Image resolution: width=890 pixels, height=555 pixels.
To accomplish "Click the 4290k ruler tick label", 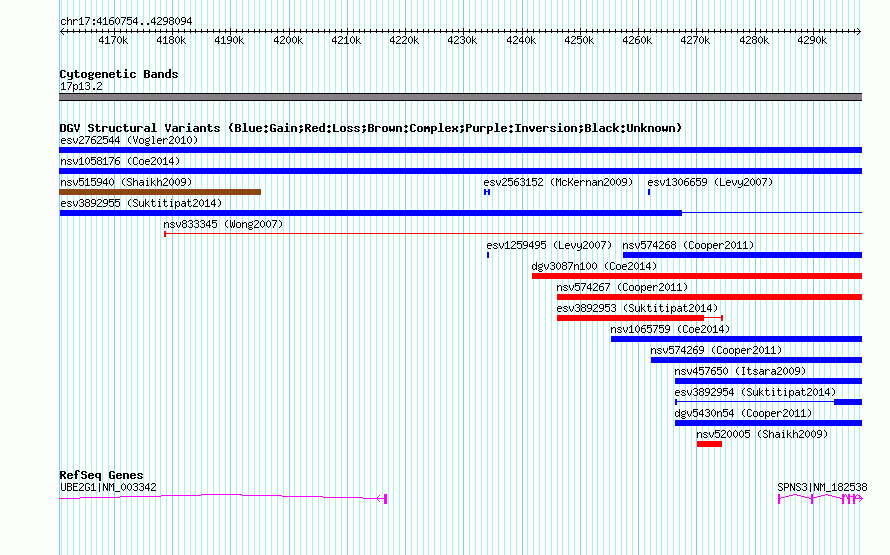I will pos(812,40).
